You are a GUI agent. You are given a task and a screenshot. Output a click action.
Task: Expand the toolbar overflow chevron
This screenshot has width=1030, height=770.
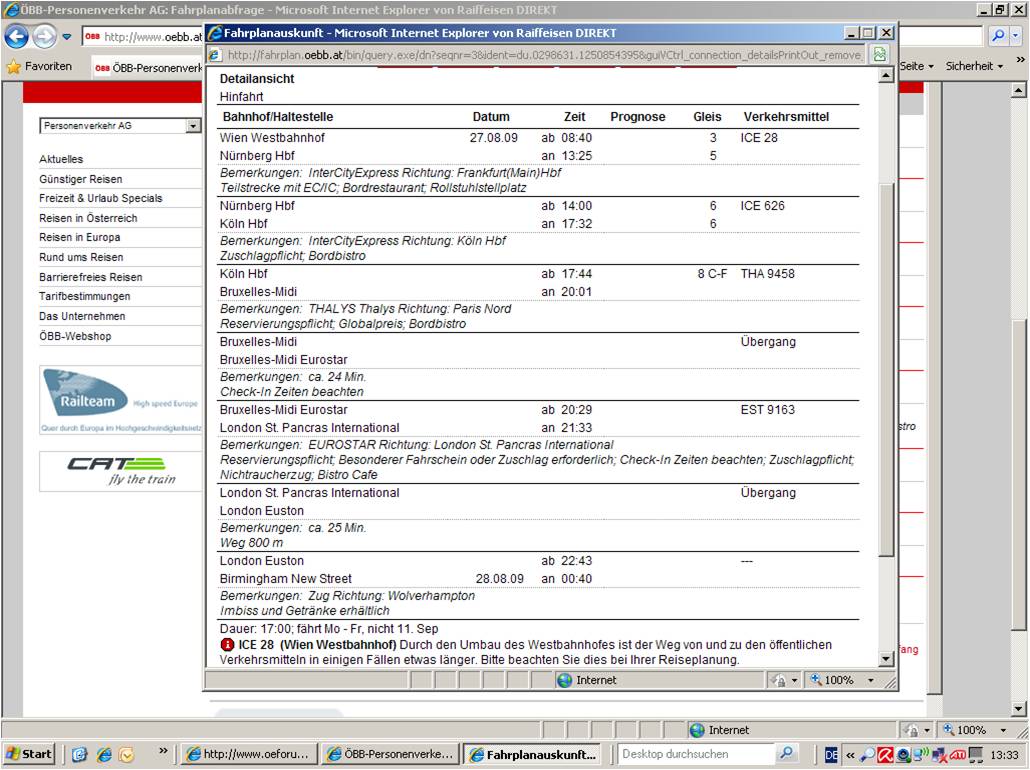pyautogui.click(x=1020, y=60)
